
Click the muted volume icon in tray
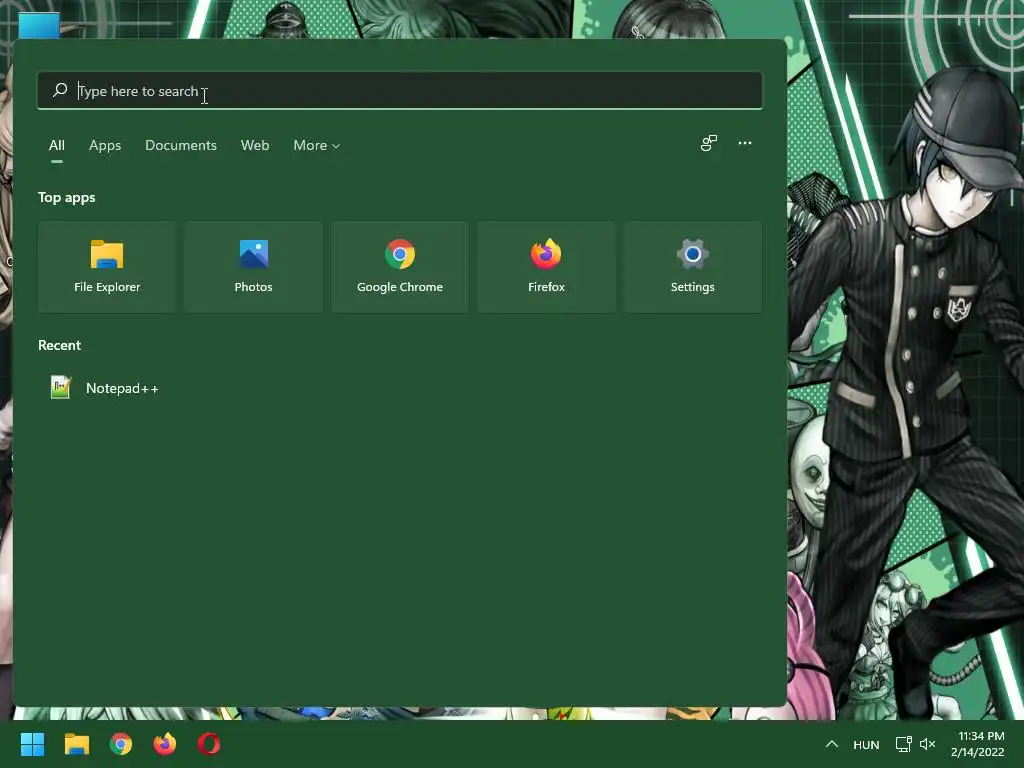927,744
